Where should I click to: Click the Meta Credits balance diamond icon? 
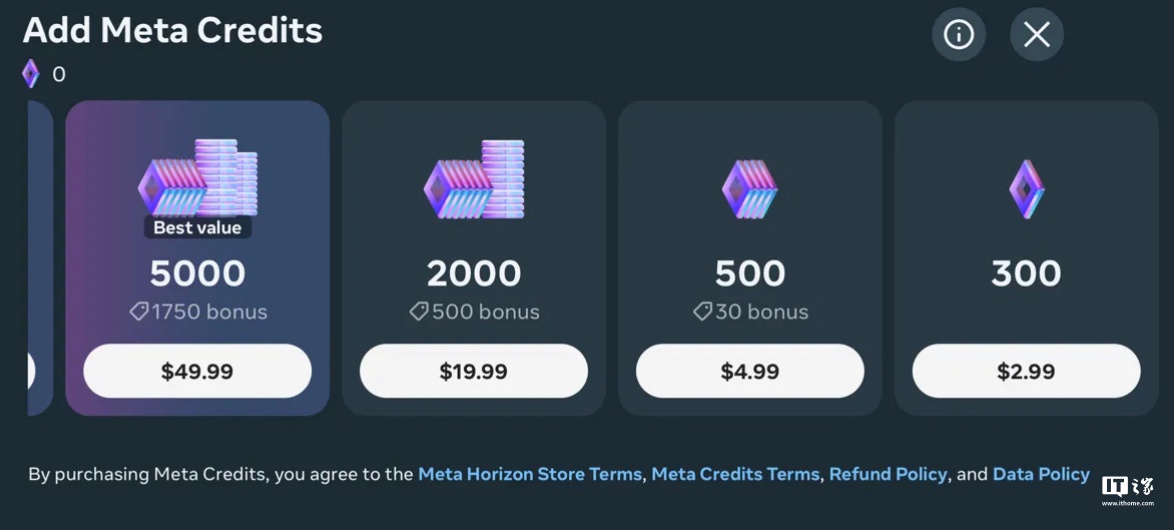coord(31,74)
